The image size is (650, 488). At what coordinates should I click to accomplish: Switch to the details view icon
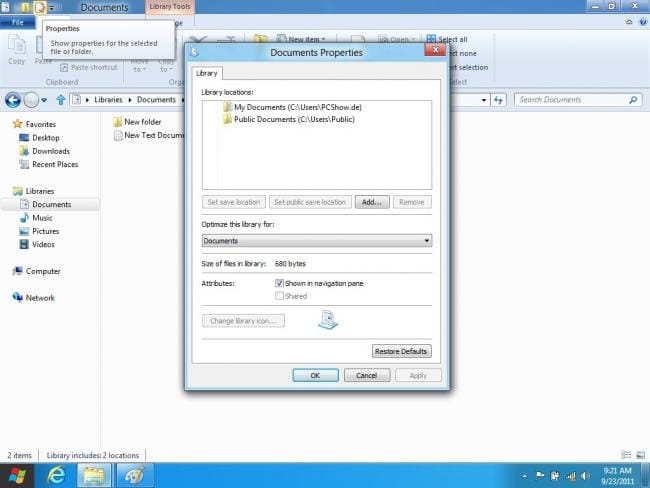(x=626, y=455)
